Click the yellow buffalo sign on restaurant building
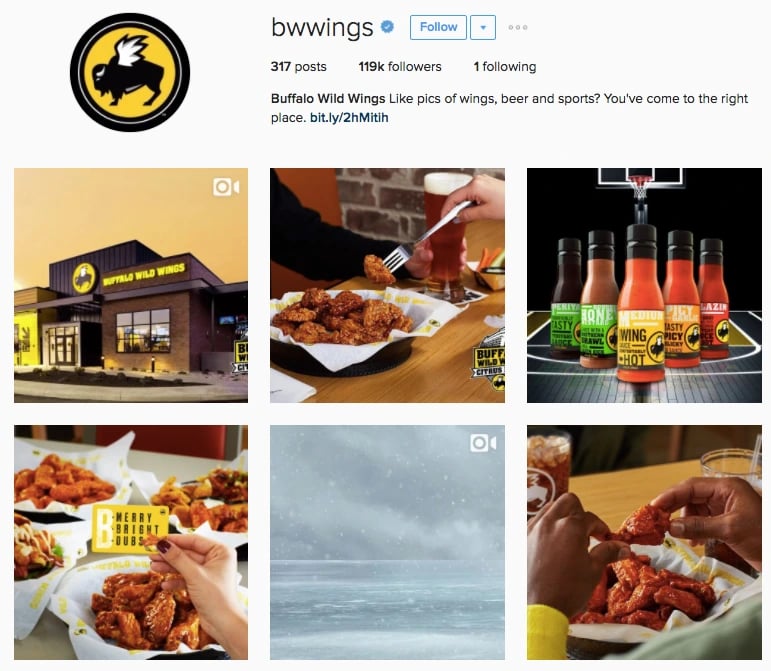Image resolution: width=771 pixels, height=671 pixels. tap(84, 278)
